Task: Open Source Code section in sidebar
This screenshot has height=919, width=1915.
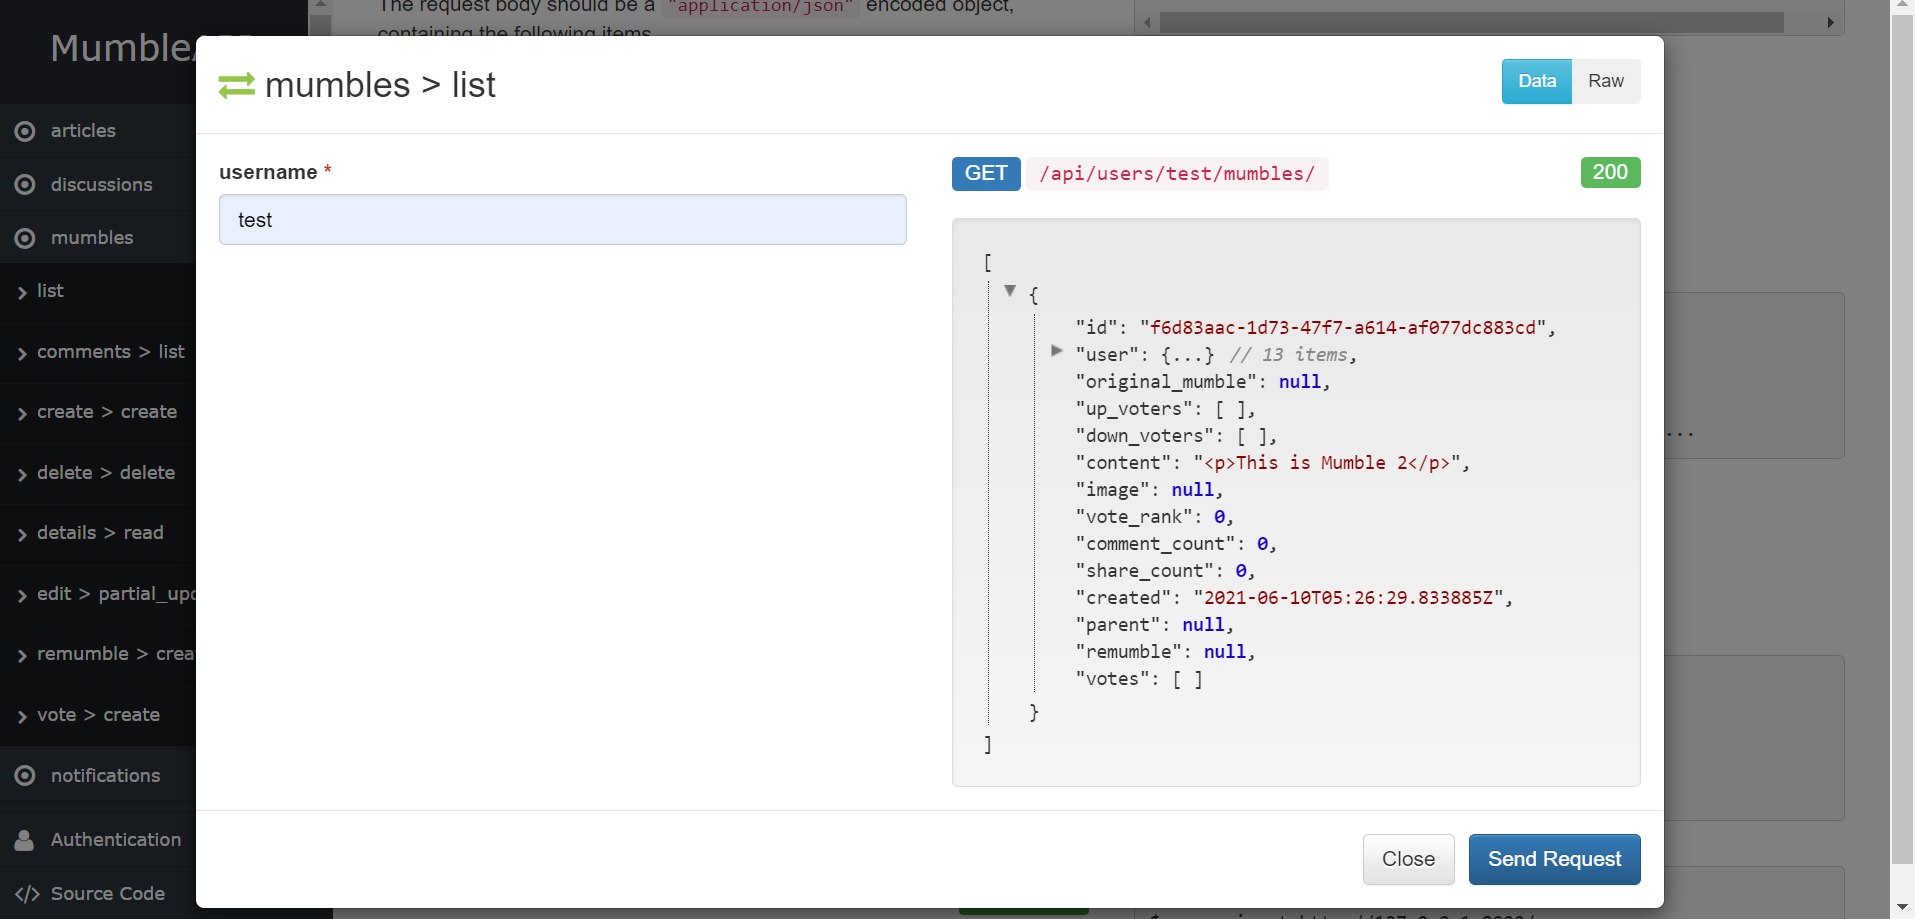Action: [98, 894]
